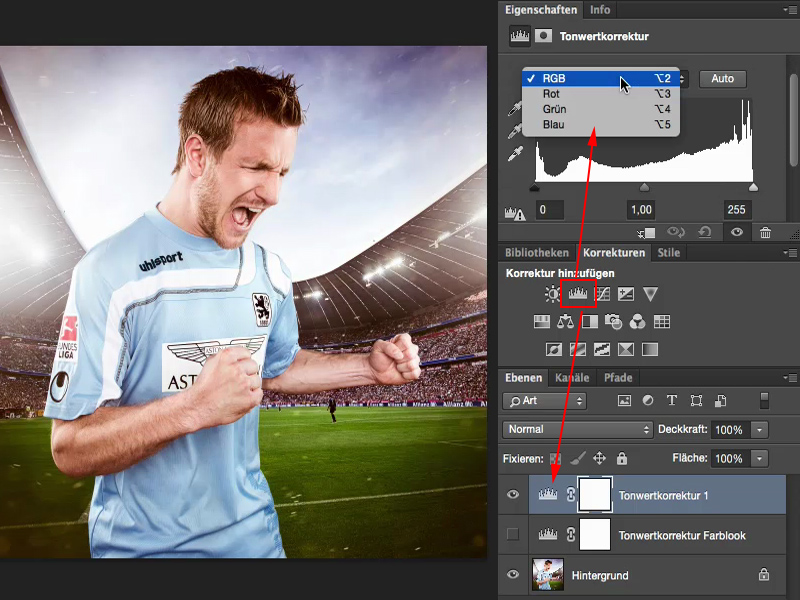Click the gray midtone slider handle
The height and width of the screenshot is (600, 800).
[x=644, y=188]
